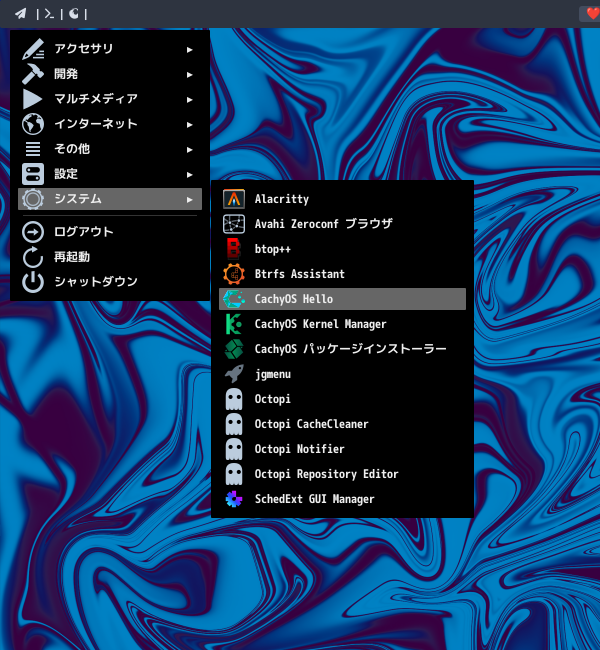This screenshot has height=650, width=600.
Task: Click the green Kernel Manager K icon
Action: (x=234, y=324)
